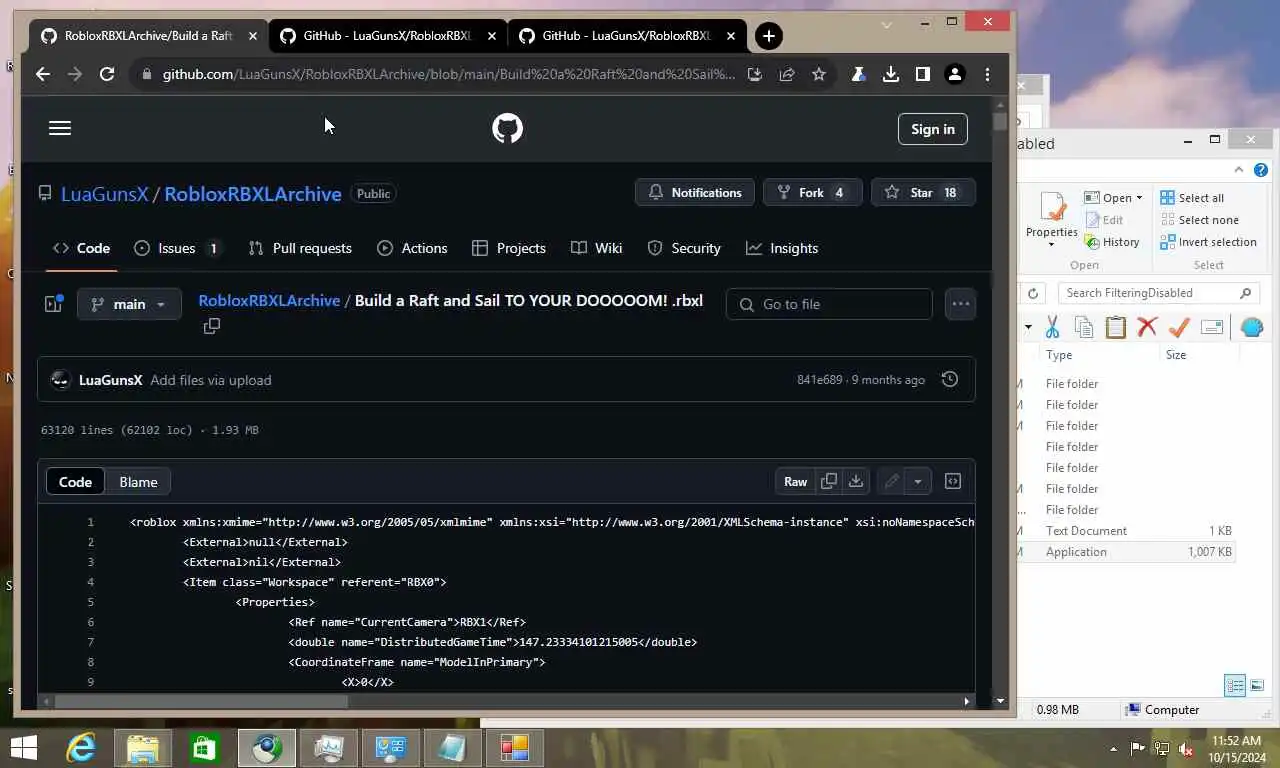Toggle the browser side panel icon
Screen dimensions: 1280x768
922,74
